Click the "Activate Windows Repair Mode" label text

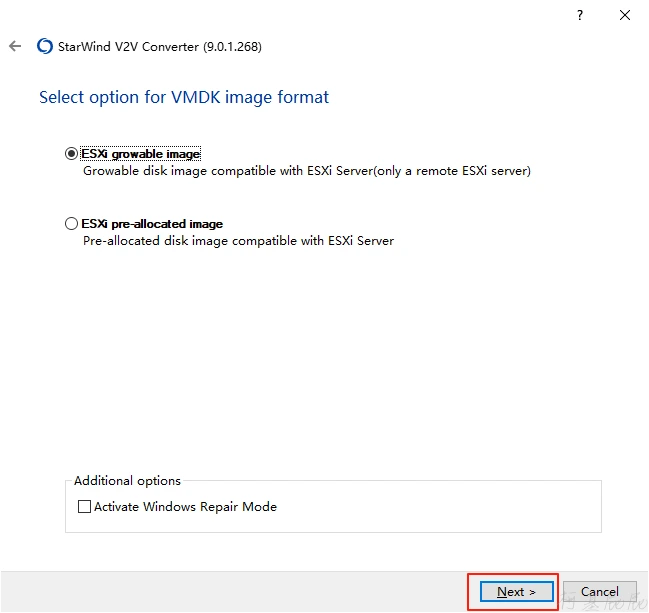[x=185, y=507]
